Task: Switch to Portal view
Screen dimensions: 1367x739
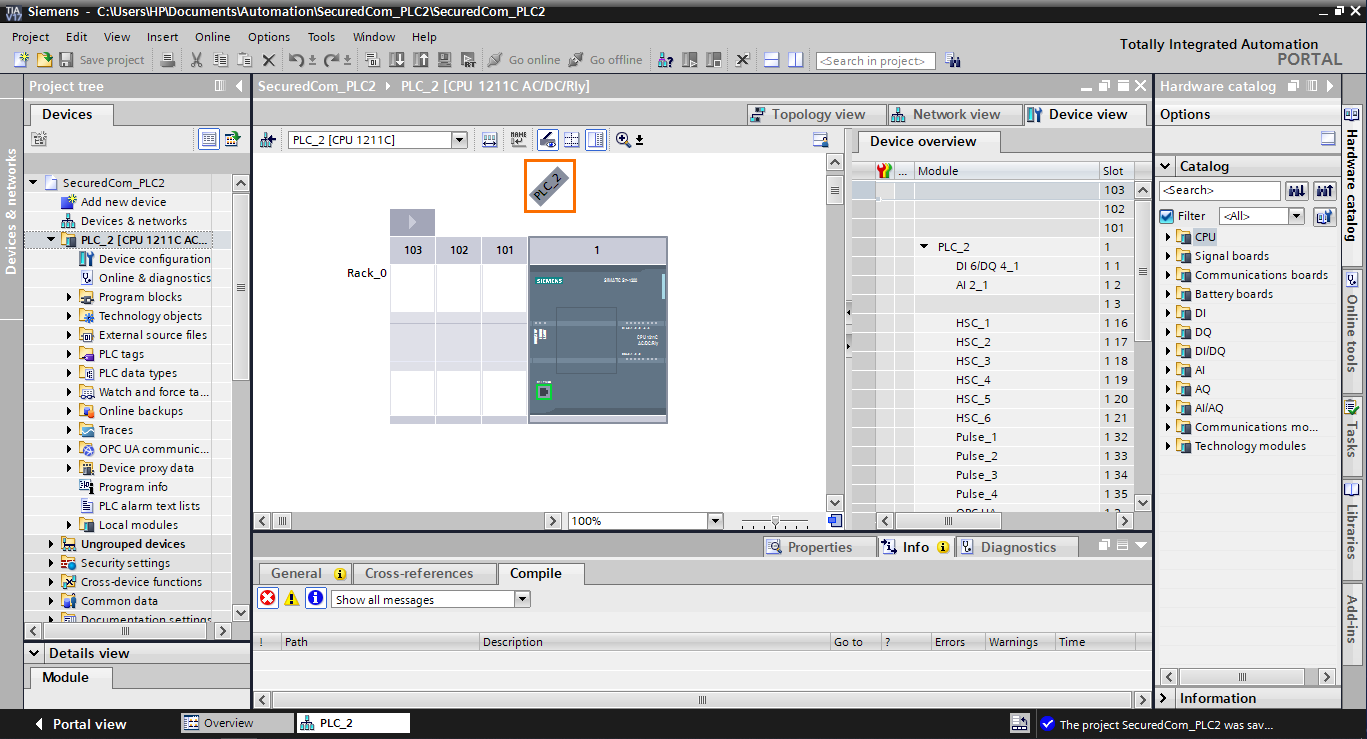Action: [x=80, y=724]
